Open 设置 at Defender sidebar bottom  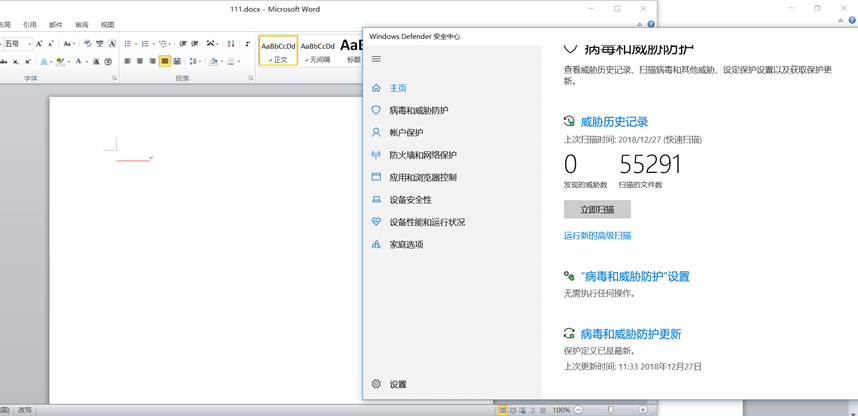[398, 384]
